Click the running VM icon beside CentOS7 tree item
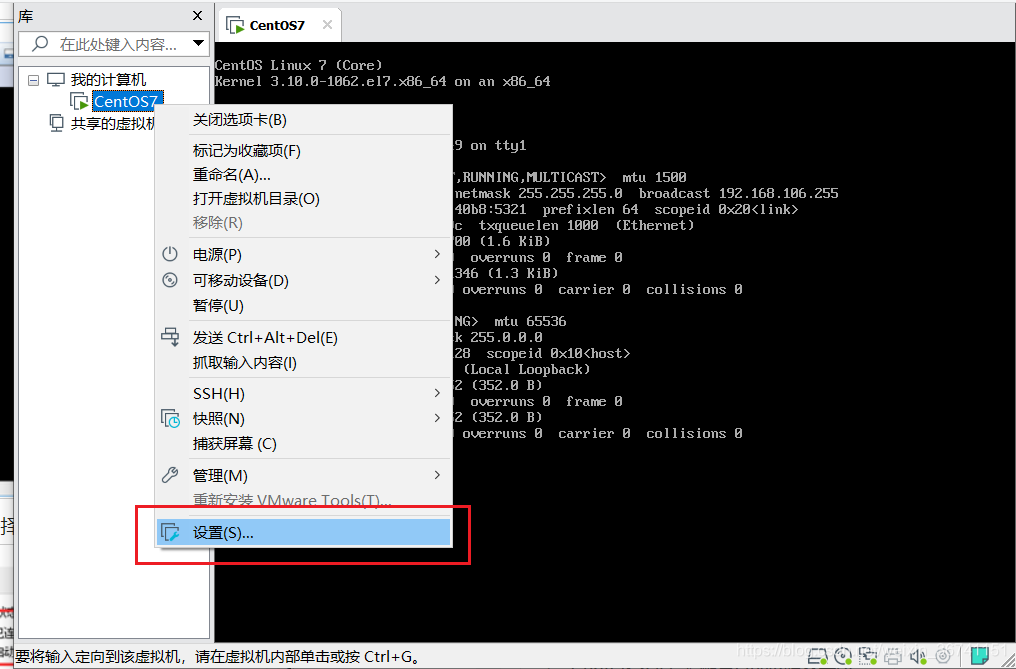1016x669 pixels. tap(79, 102)
